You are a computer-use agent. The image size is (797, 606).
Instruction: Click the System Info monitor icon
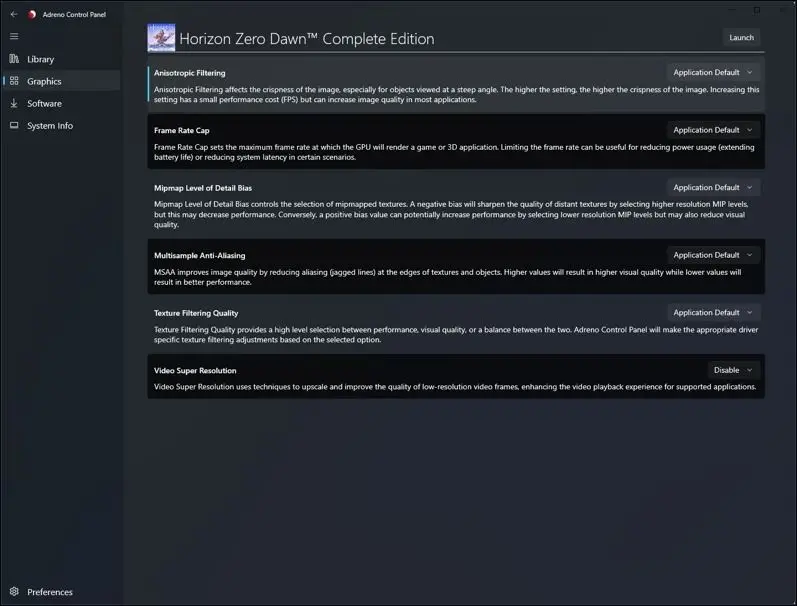click(x=14, y=125)
